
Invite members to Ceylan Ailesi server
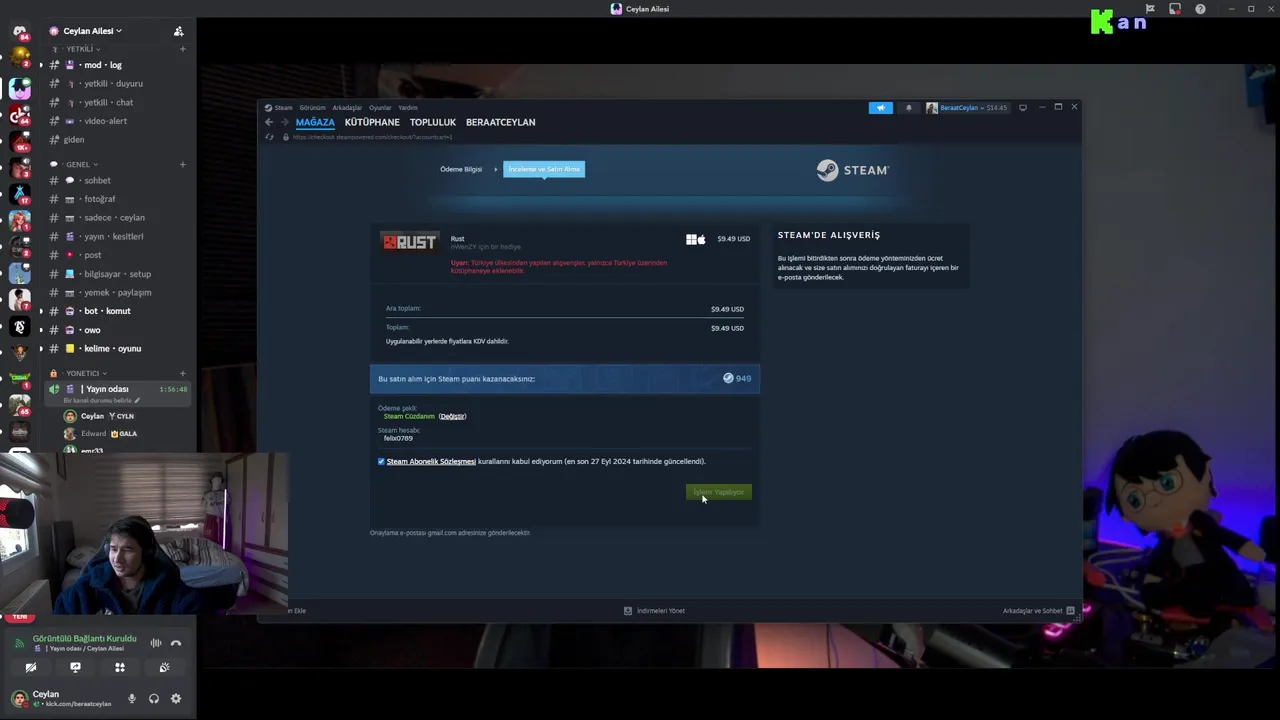pos(178,31)
